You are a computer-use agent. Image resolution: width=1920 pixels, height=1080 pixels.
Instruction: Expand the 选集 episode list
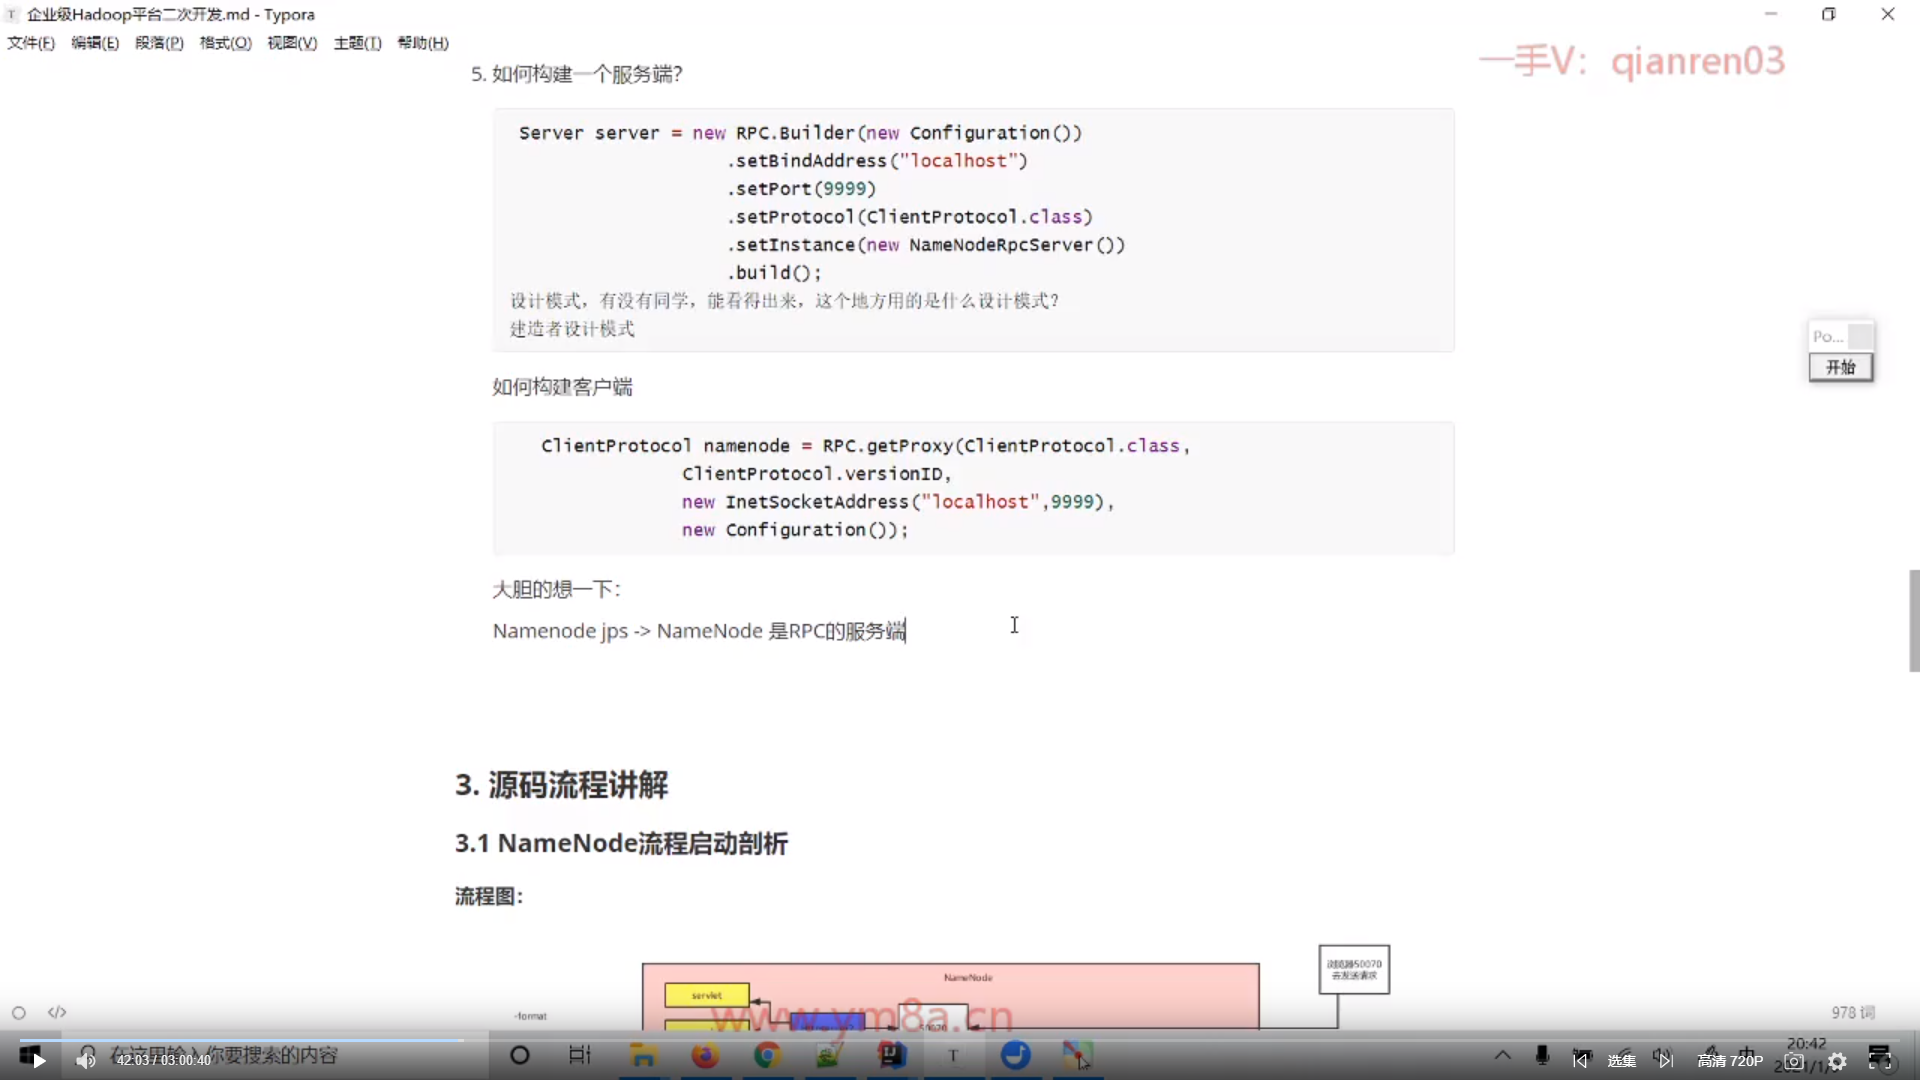pos(1622,1061)
